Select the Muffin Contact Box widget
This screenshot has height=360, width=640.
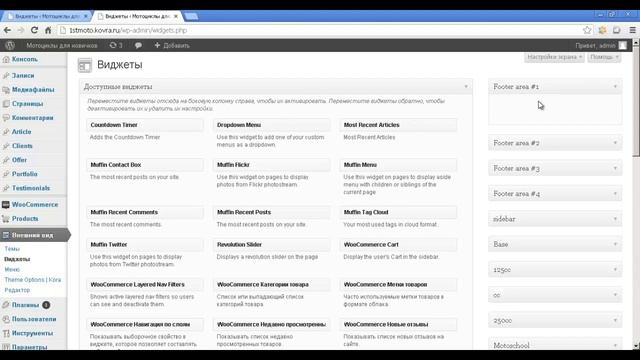point(145,165)
